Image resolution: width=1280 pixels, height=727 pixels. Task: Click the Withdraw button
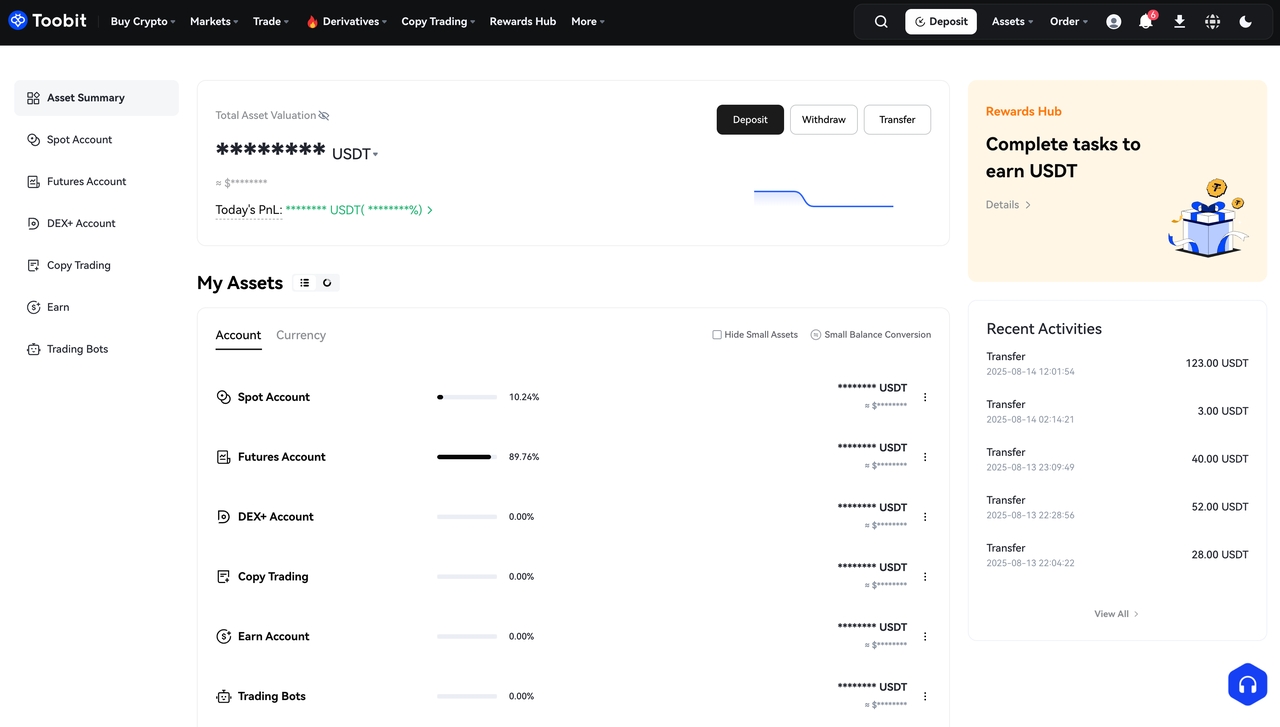point(824,120)
